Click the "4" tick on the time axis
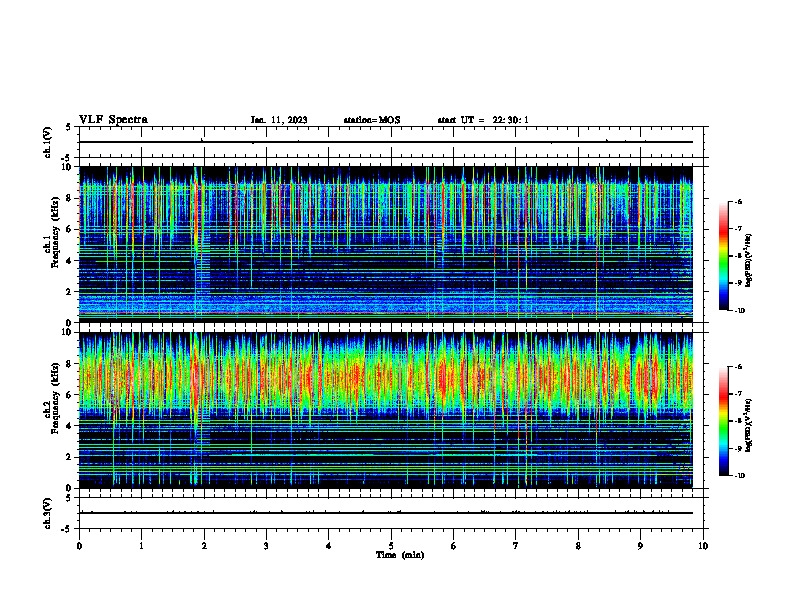792x612 pixels. (x=329, y=546)
